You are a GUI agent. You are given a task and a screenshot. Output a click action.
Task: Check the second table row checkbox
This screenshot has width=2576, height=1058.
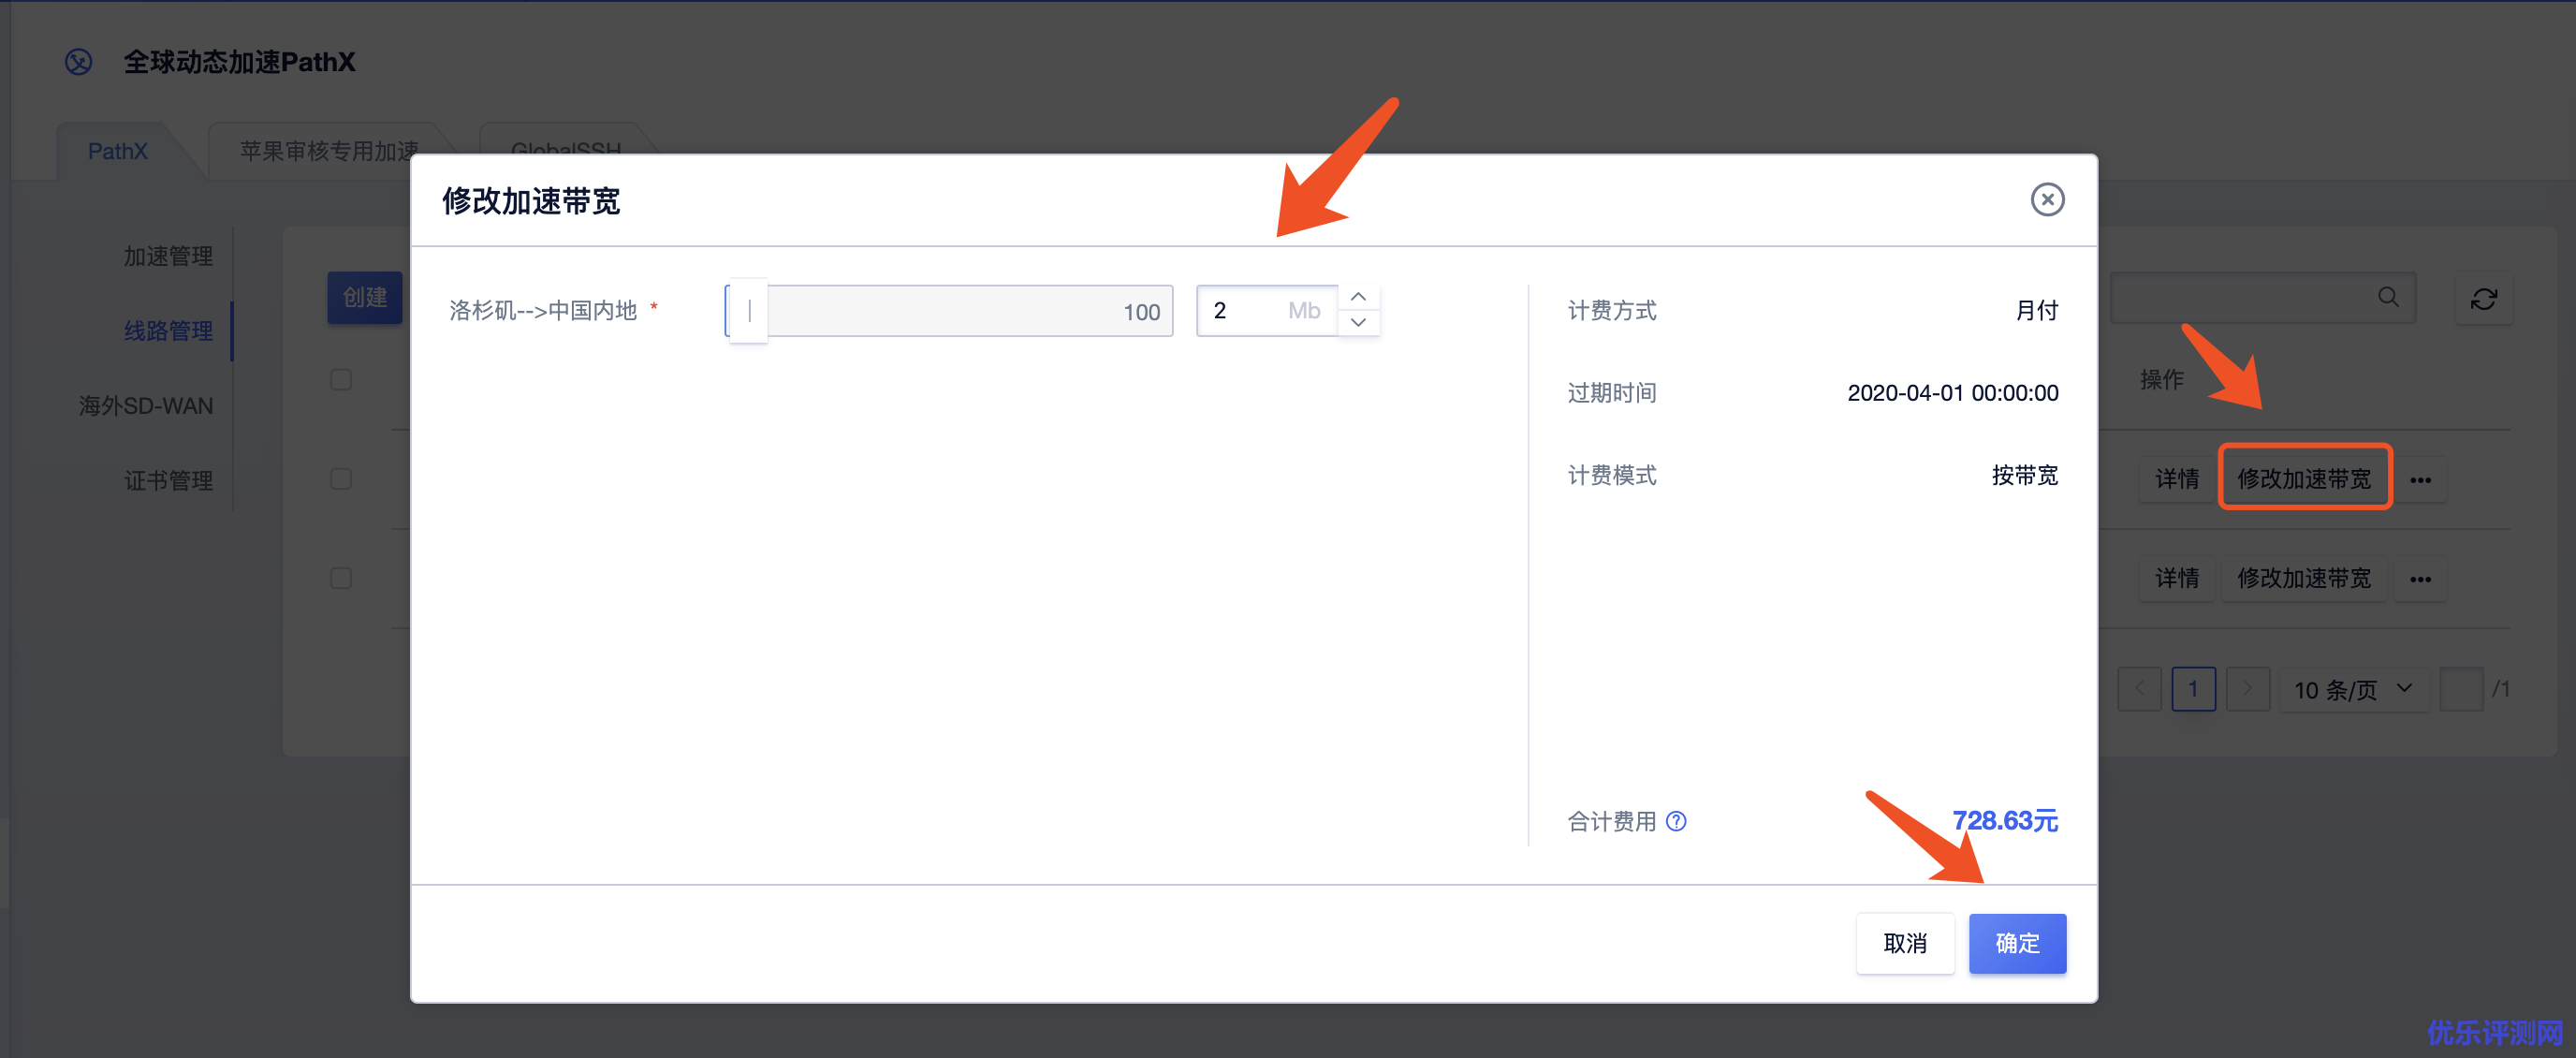point(341,578)
